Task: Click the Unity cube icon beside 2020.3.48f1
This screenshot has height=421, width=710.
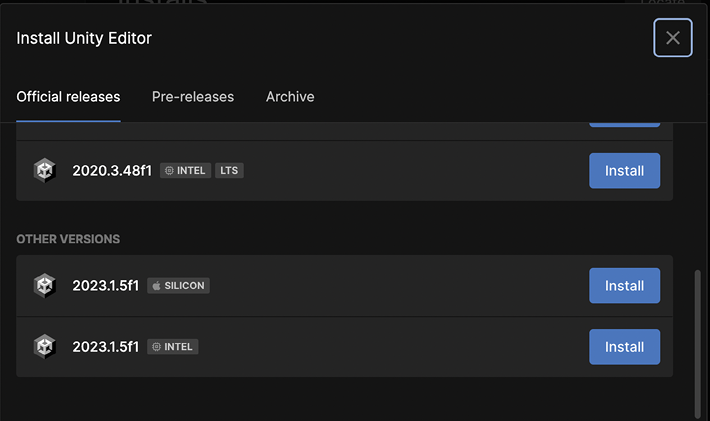Action: click(44, 171)
